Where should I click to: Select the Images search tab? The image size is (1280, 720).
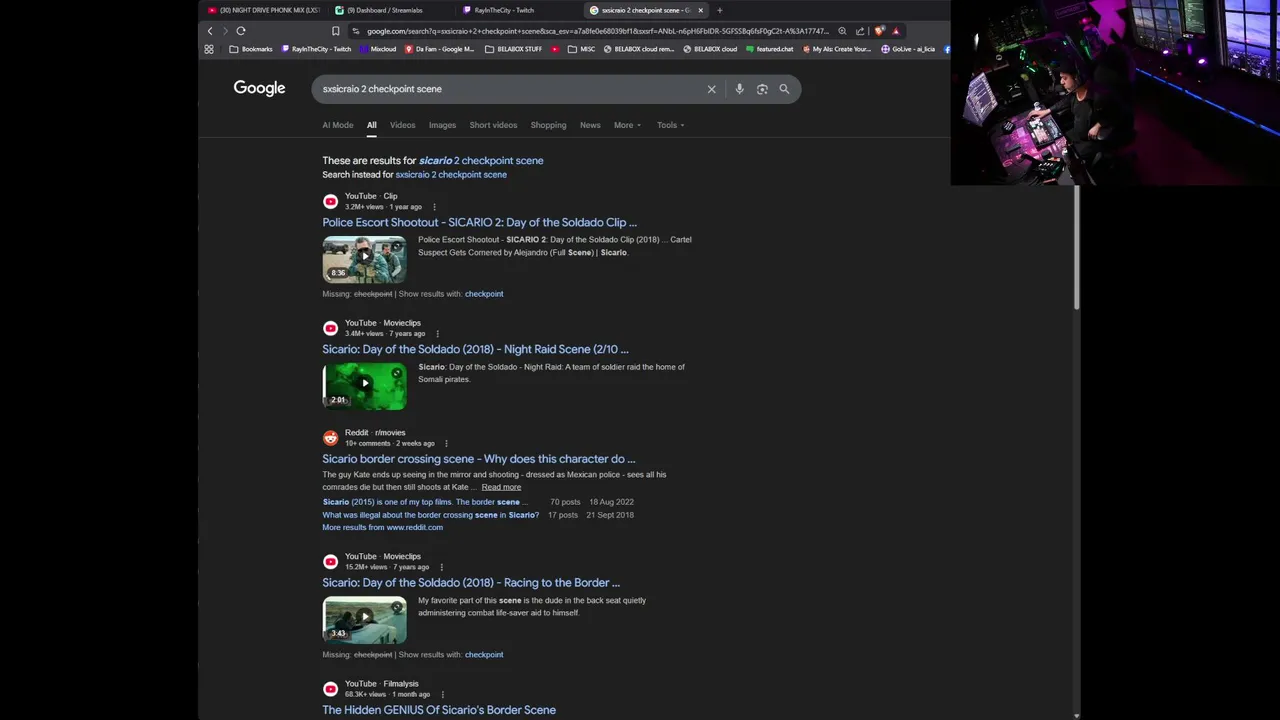pyautogui.click(x=442, y=125)
